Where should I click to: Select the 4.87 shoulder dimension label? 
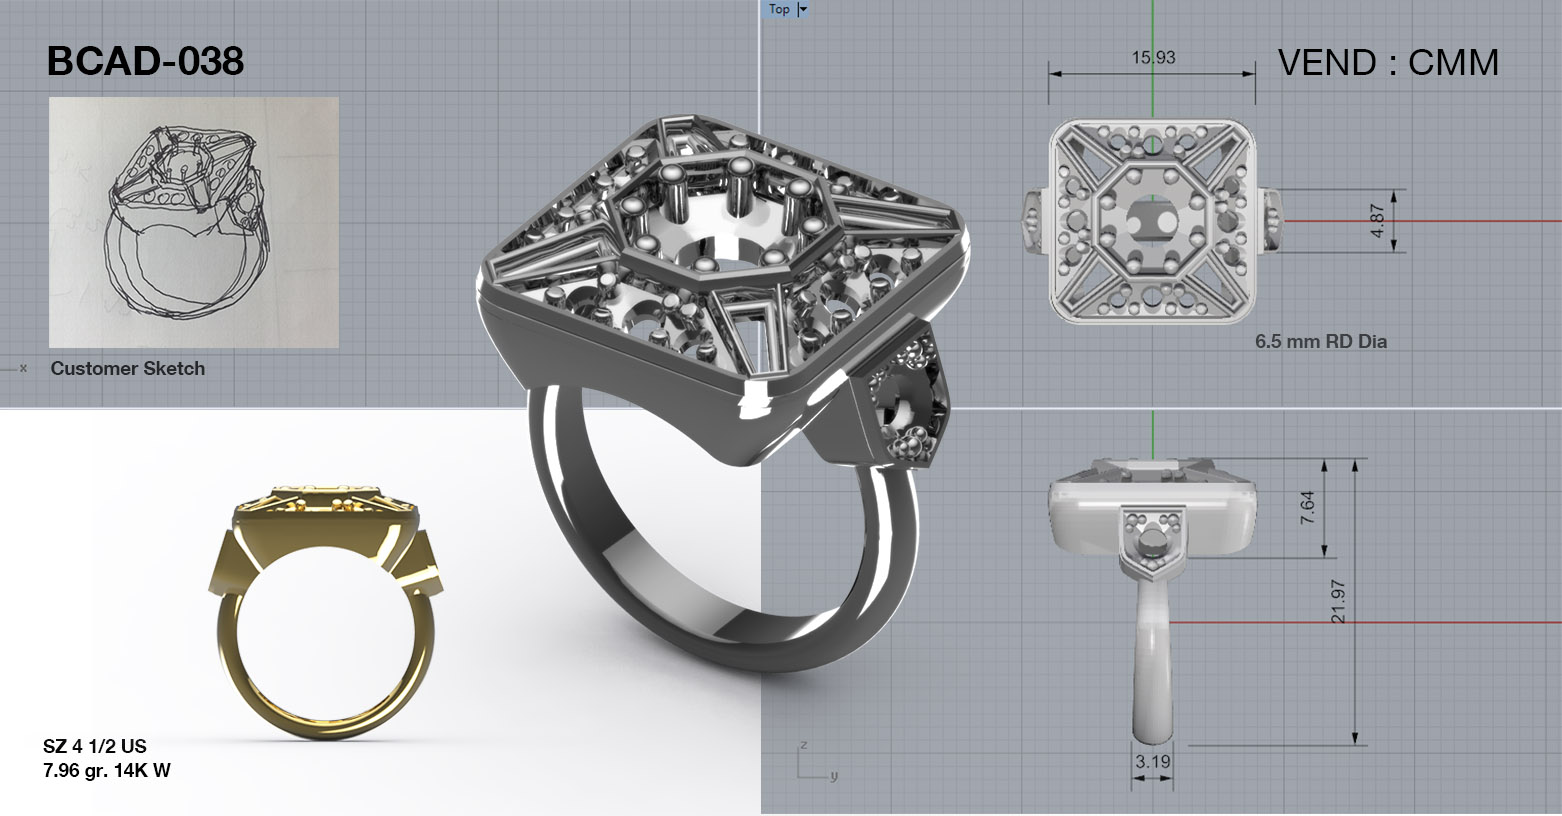[x=1378, y=221]
